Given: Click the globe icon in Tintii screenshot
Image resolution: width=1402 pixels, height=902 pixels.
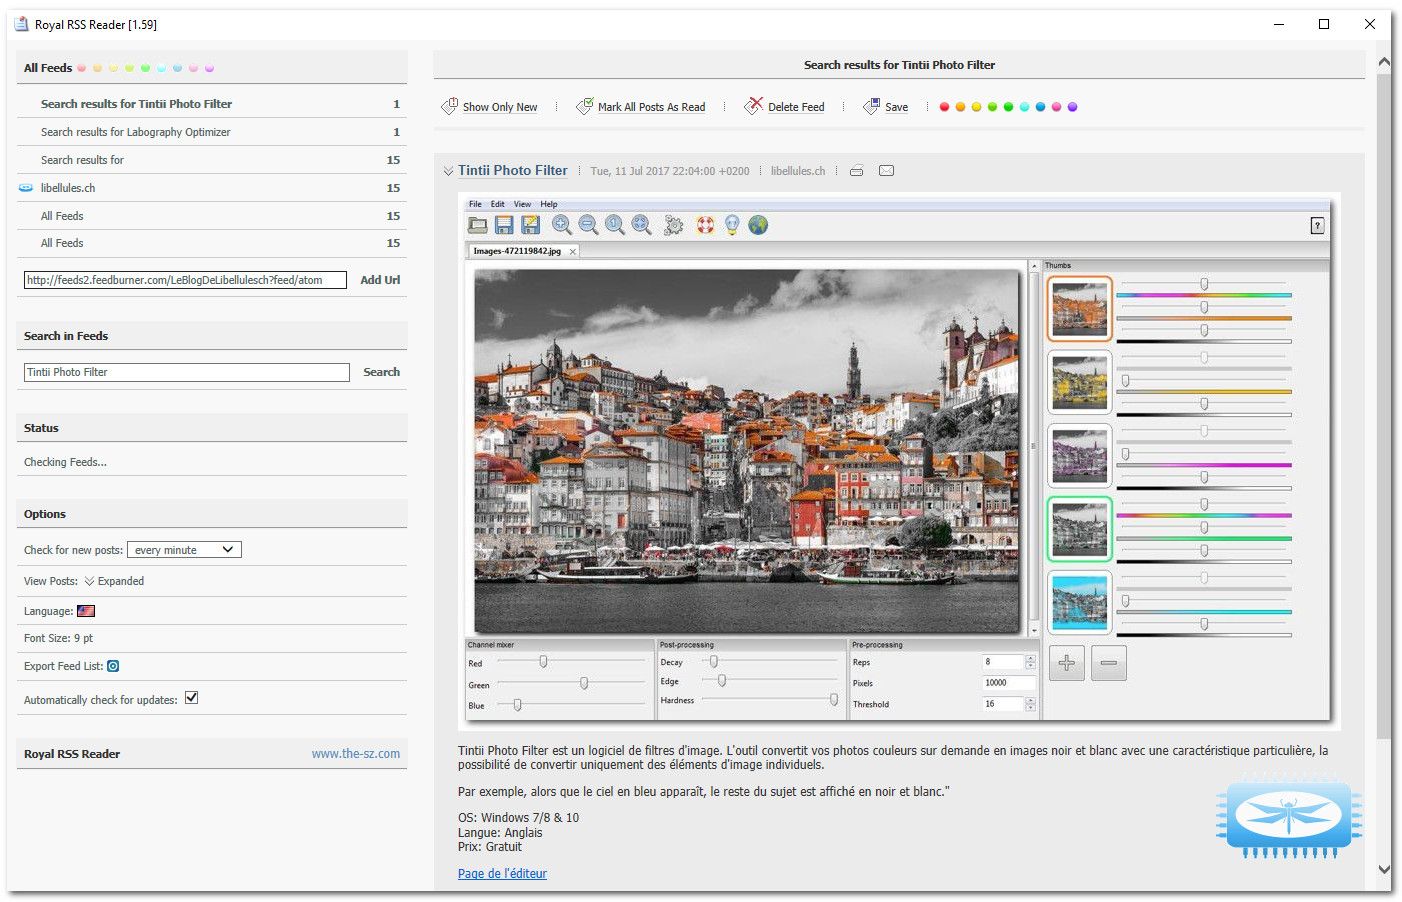Looking at the screenshot, I should pyautogui.click(x=759, y=226).
